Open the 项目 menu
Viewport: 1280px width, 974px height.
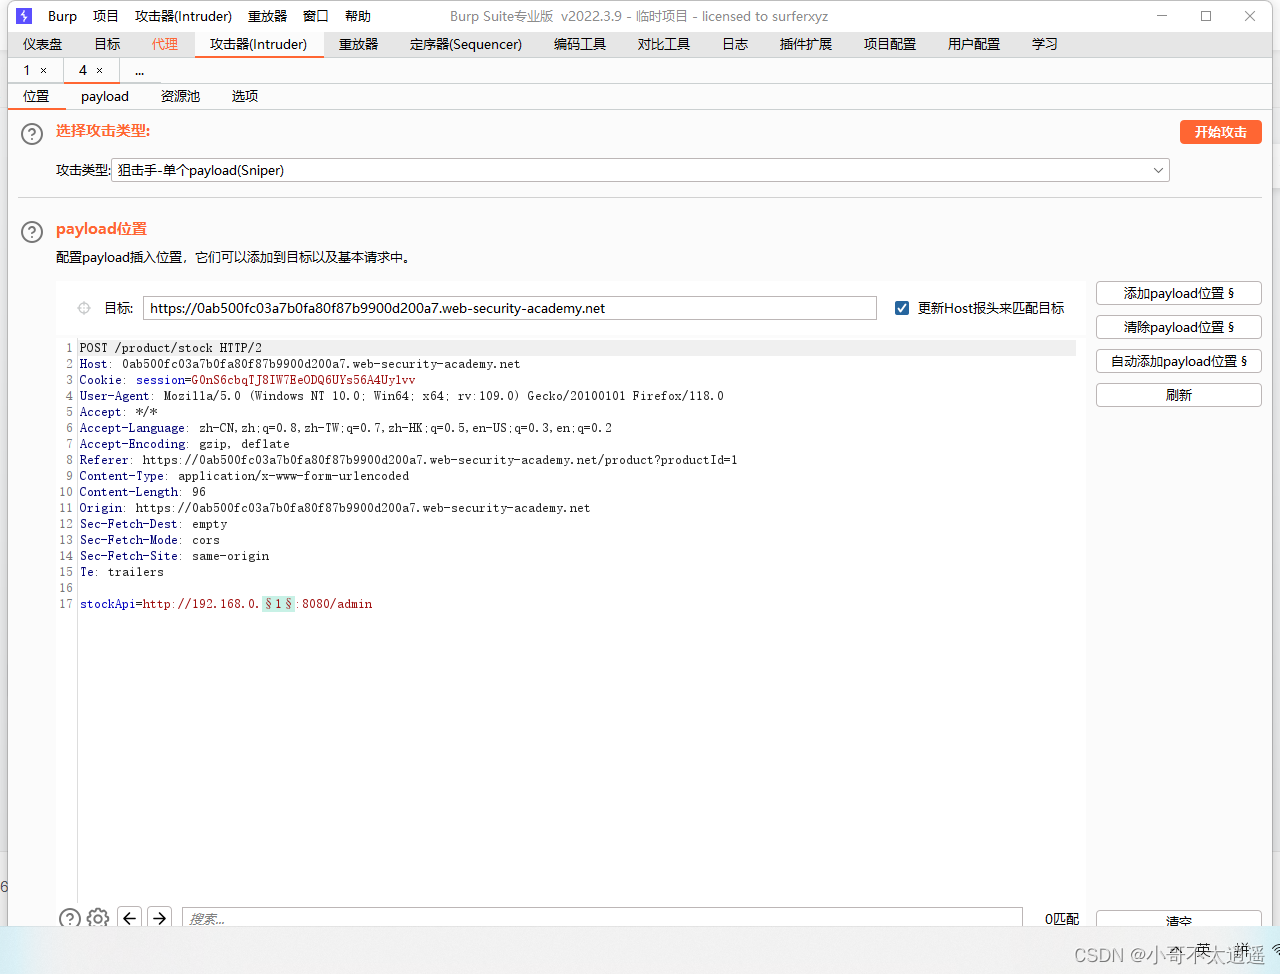105,16
